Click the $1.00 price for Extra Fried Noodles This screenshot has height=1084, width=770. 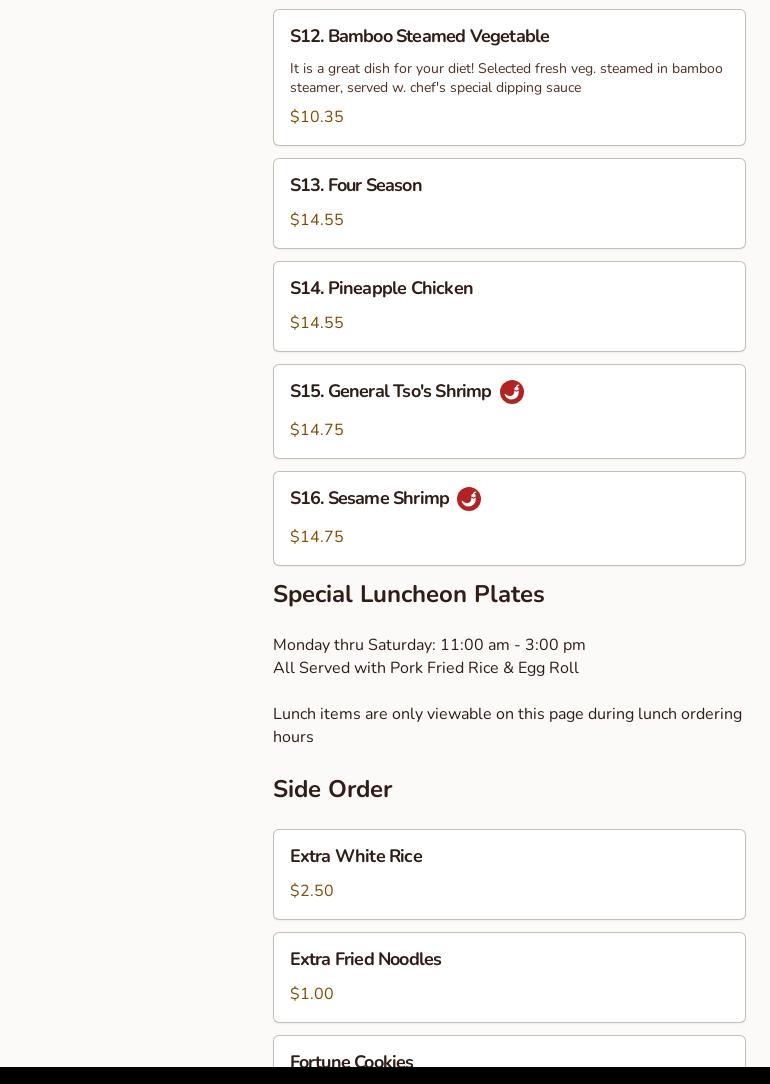point(312,994)
